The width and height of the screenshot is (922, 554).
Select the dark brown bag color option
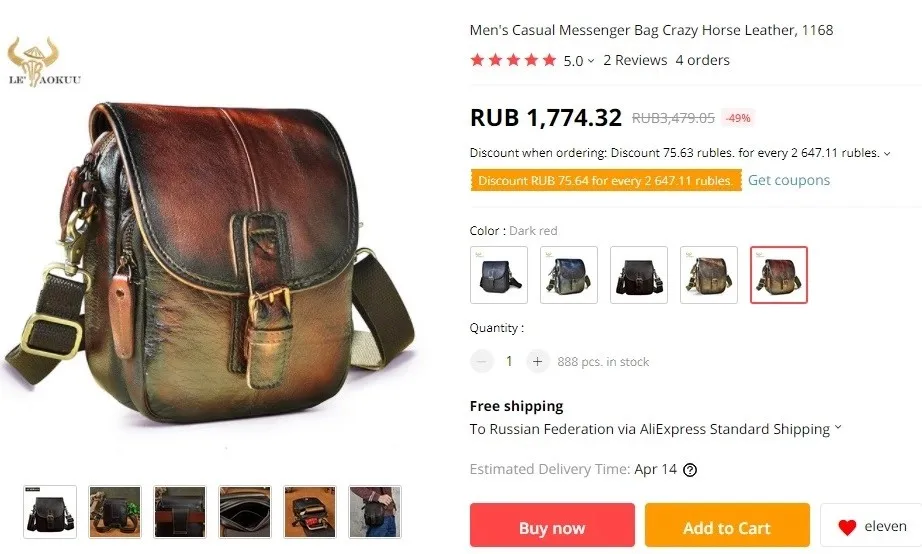(639, 275)
